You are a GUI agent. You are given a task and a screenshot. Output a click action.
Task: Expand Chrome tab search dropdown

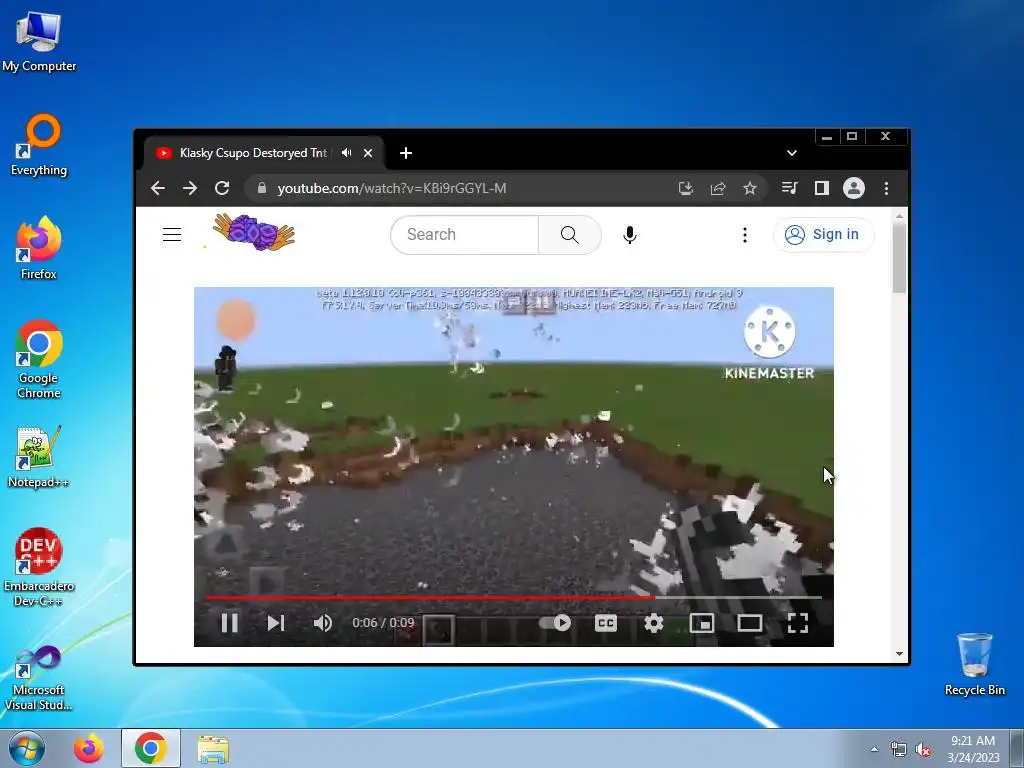coord(792,153)
